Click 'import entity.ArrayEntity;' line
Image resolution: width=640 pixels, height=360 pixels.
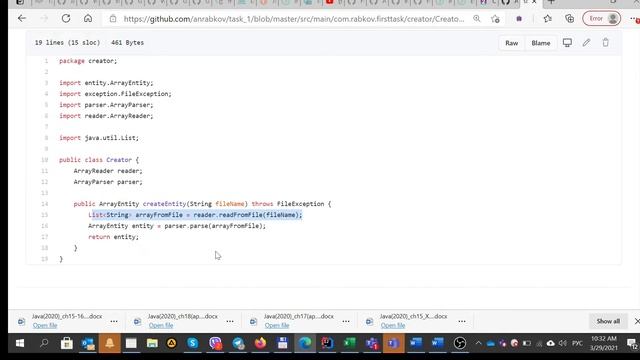[106, 83]
